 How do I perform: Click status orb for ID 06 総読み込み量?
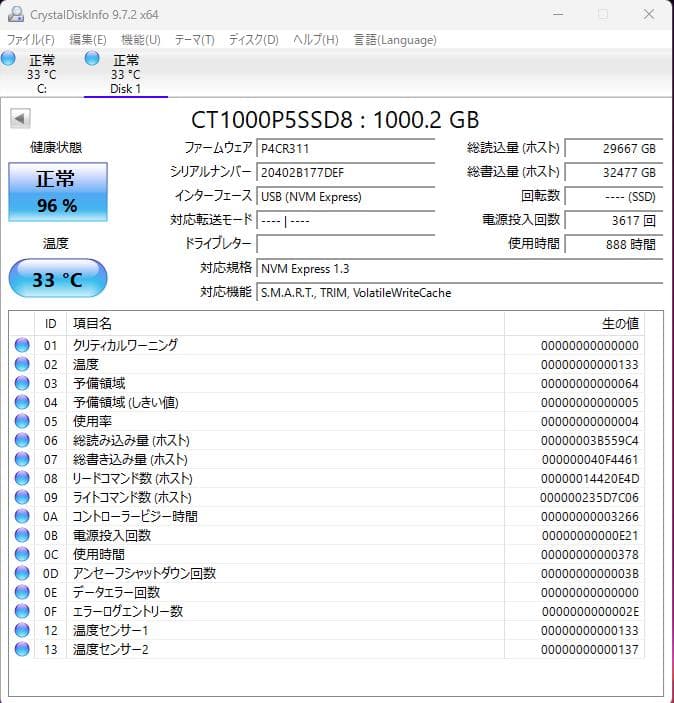(x=22, y=440)
